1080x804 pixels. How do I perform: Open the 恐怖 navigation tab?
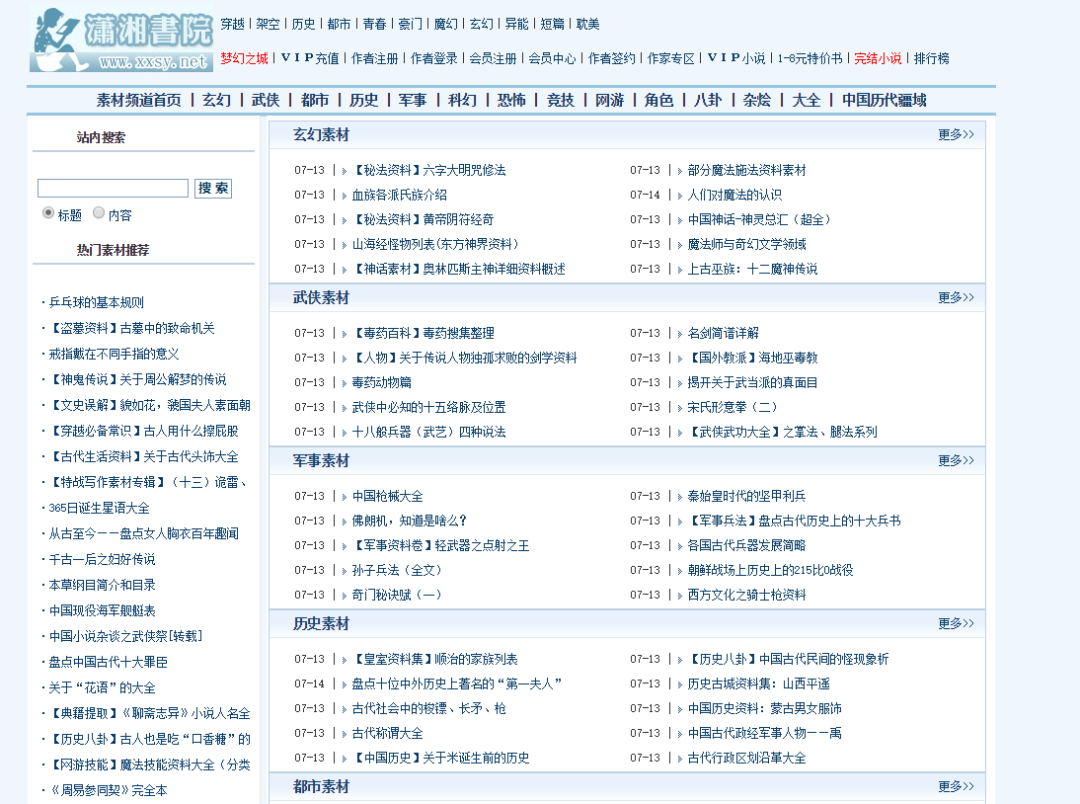pos(511,101)
